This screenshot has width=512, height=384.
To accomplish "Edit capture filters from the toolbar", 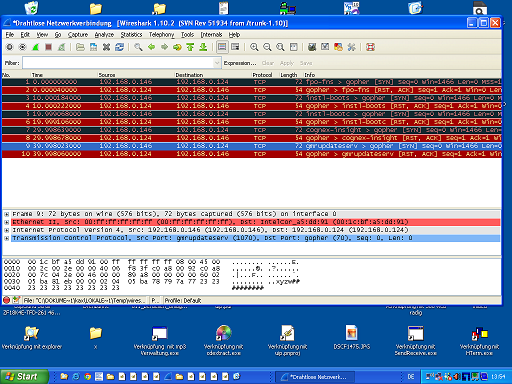I will [x=312, y=47].
